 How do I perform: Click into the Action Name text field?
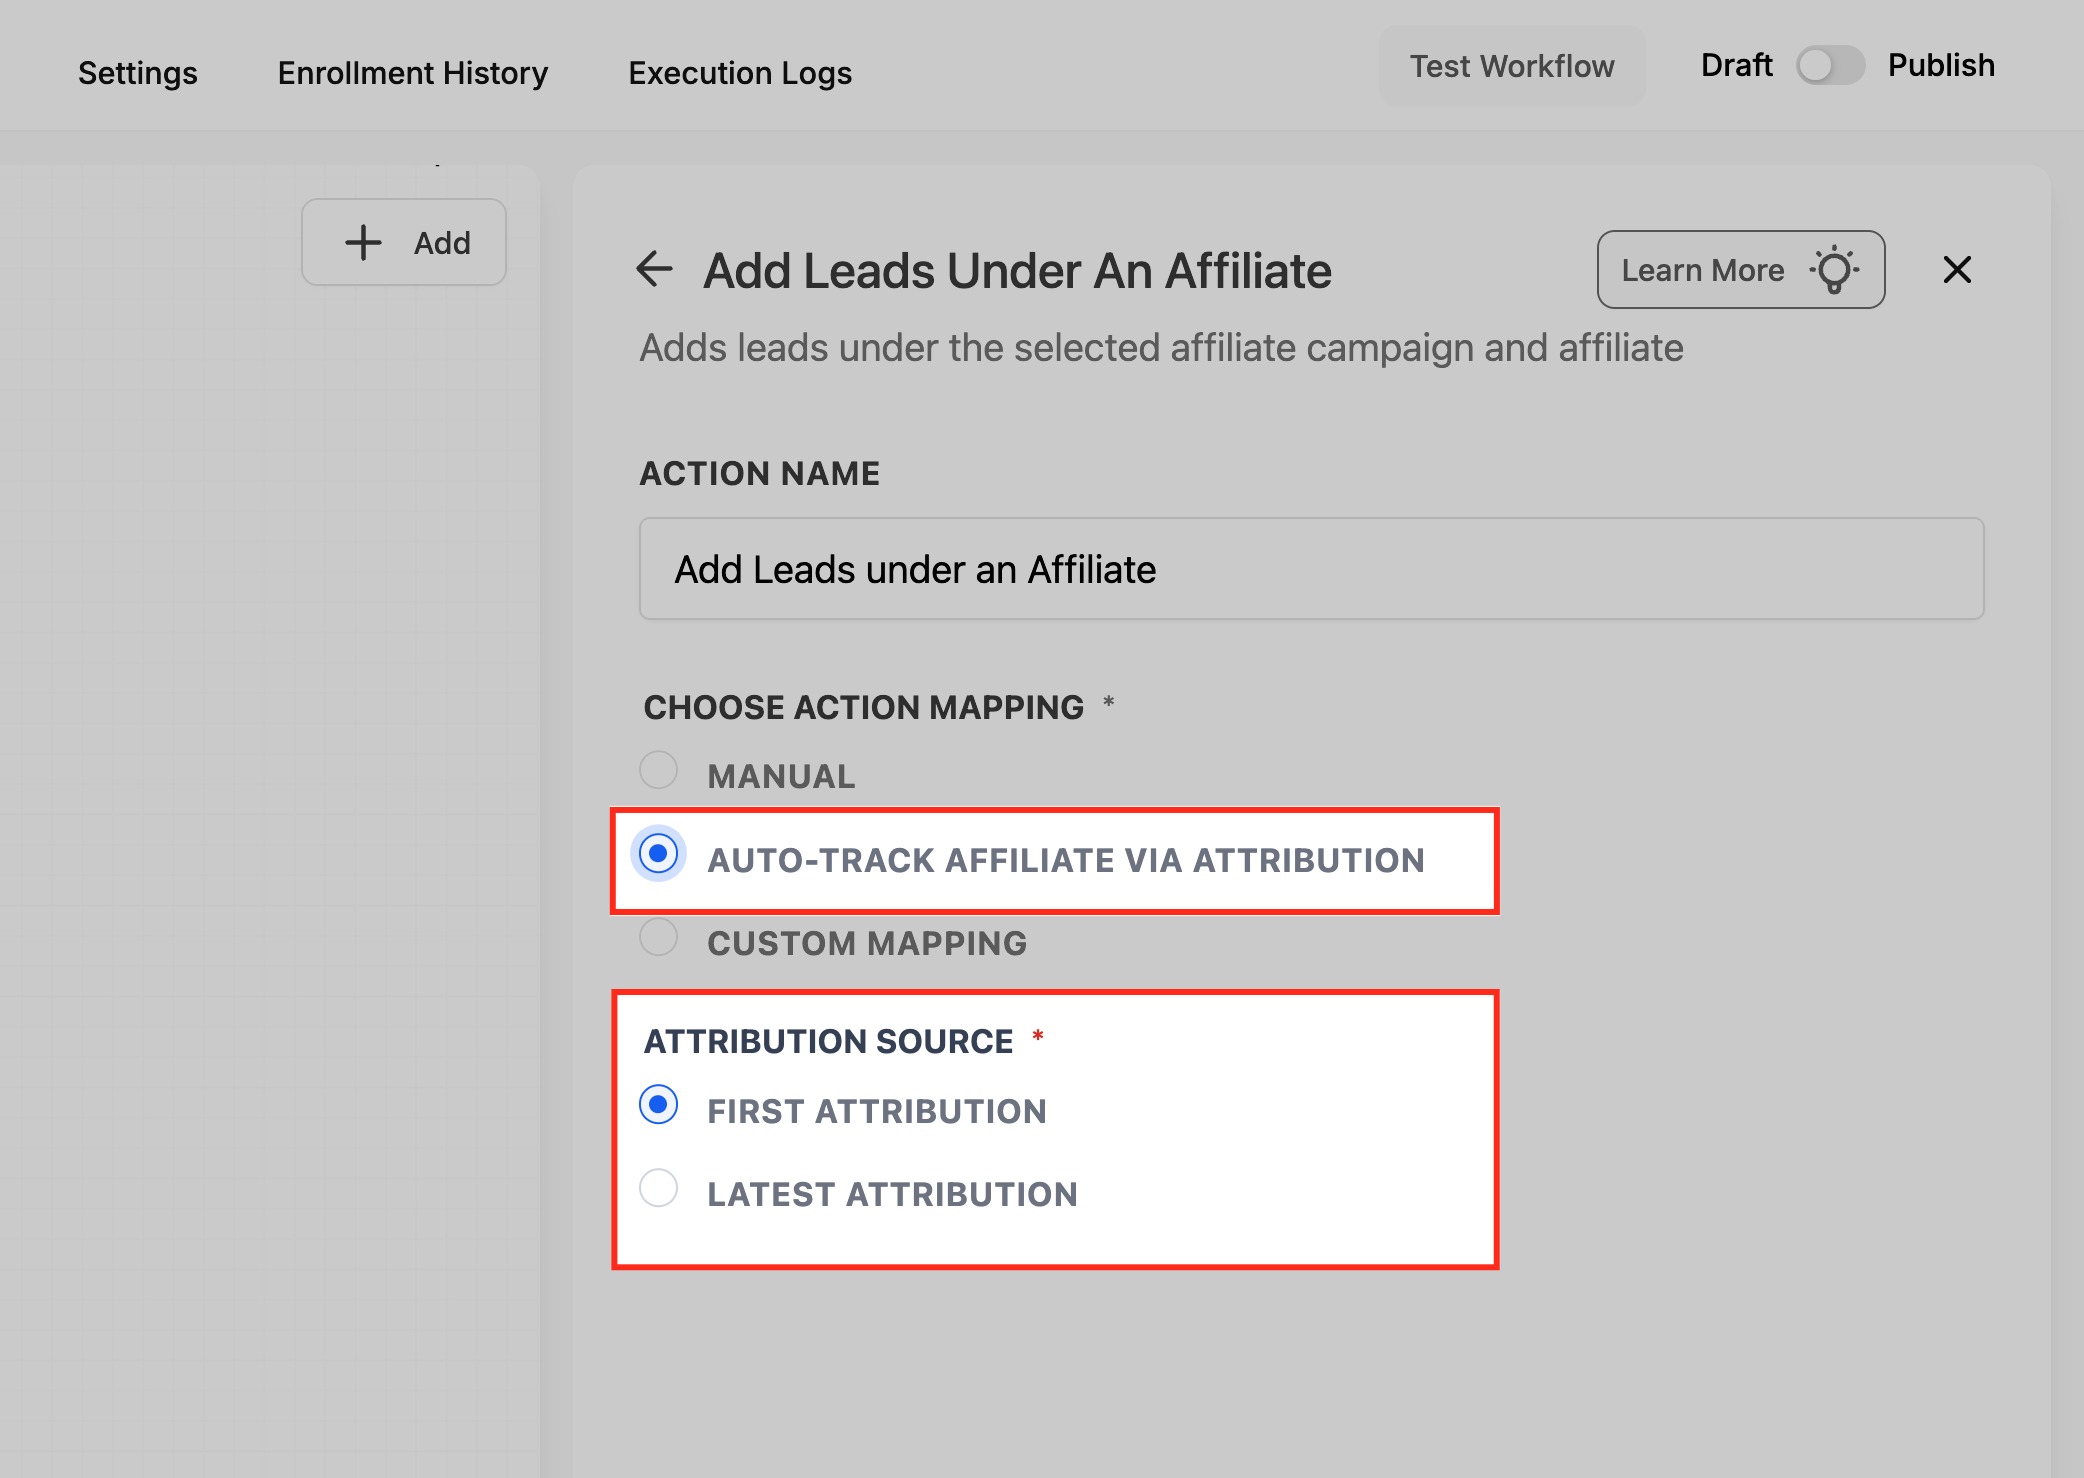[x=1310, y=568]
